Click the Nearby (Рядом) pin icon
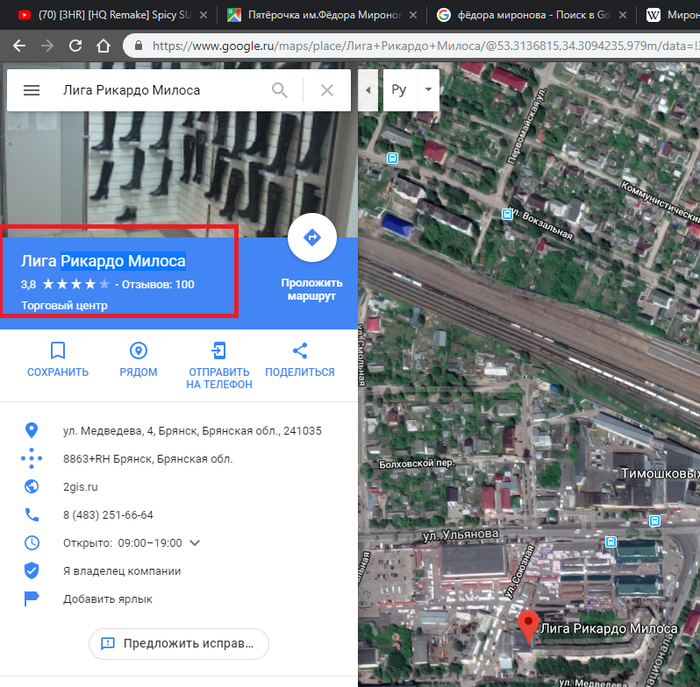700x687 pixels. 138,351
